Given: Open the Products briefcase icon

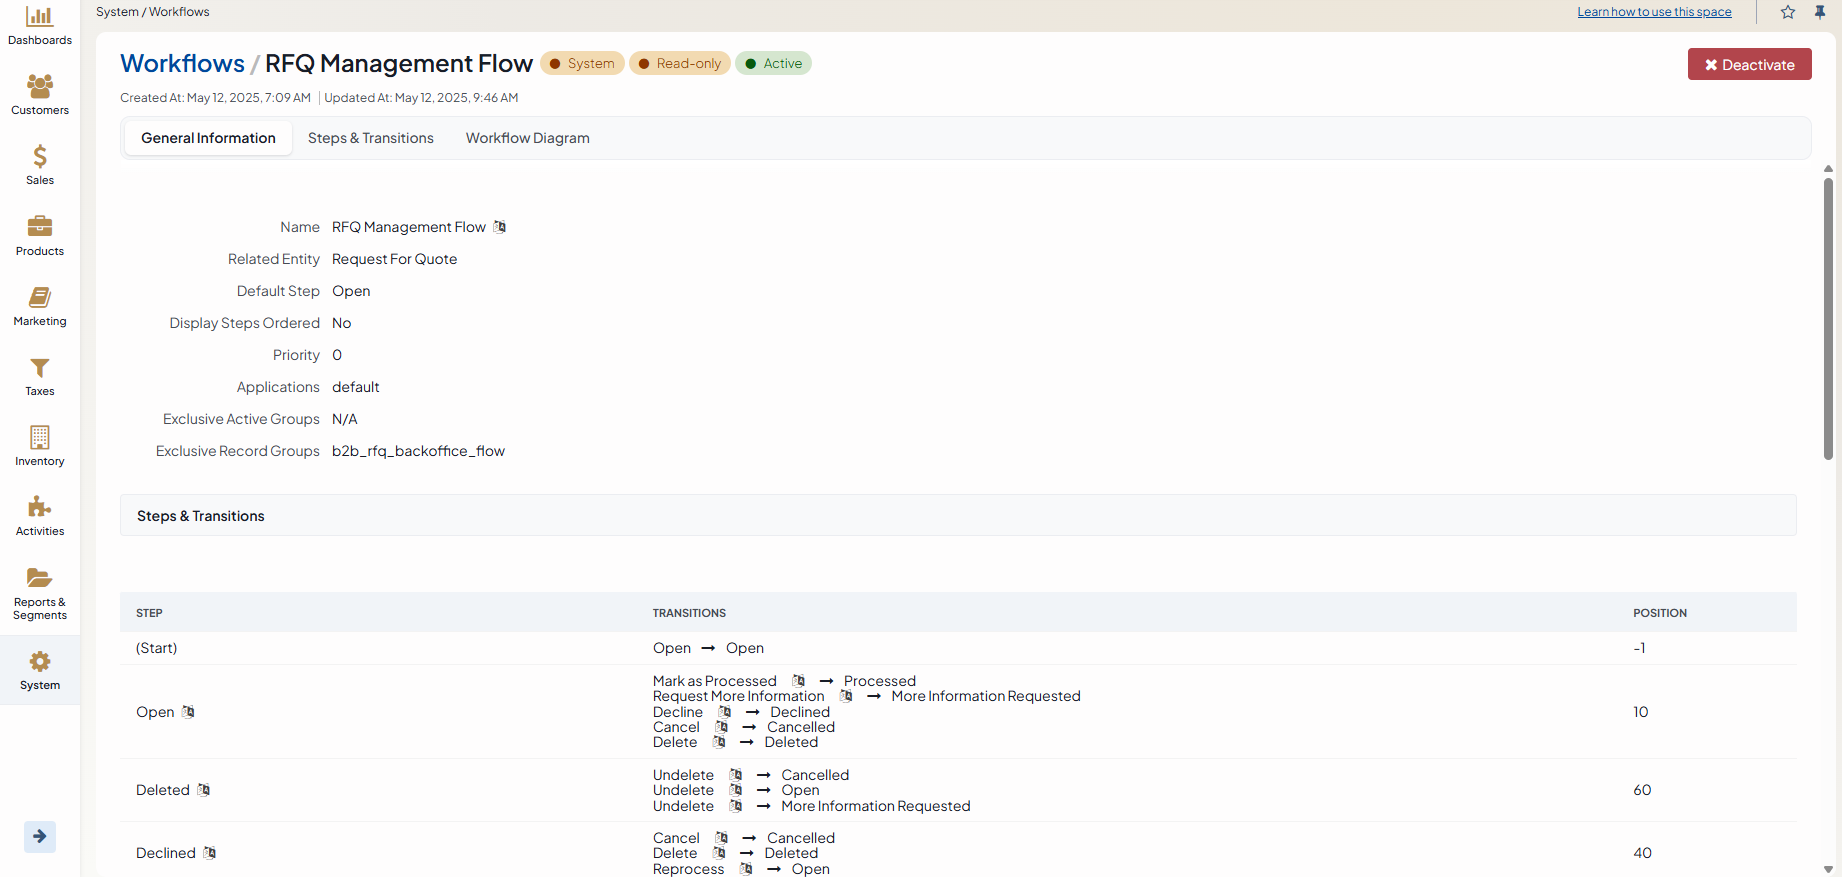Looking at the screenshot, I should 40,227.
